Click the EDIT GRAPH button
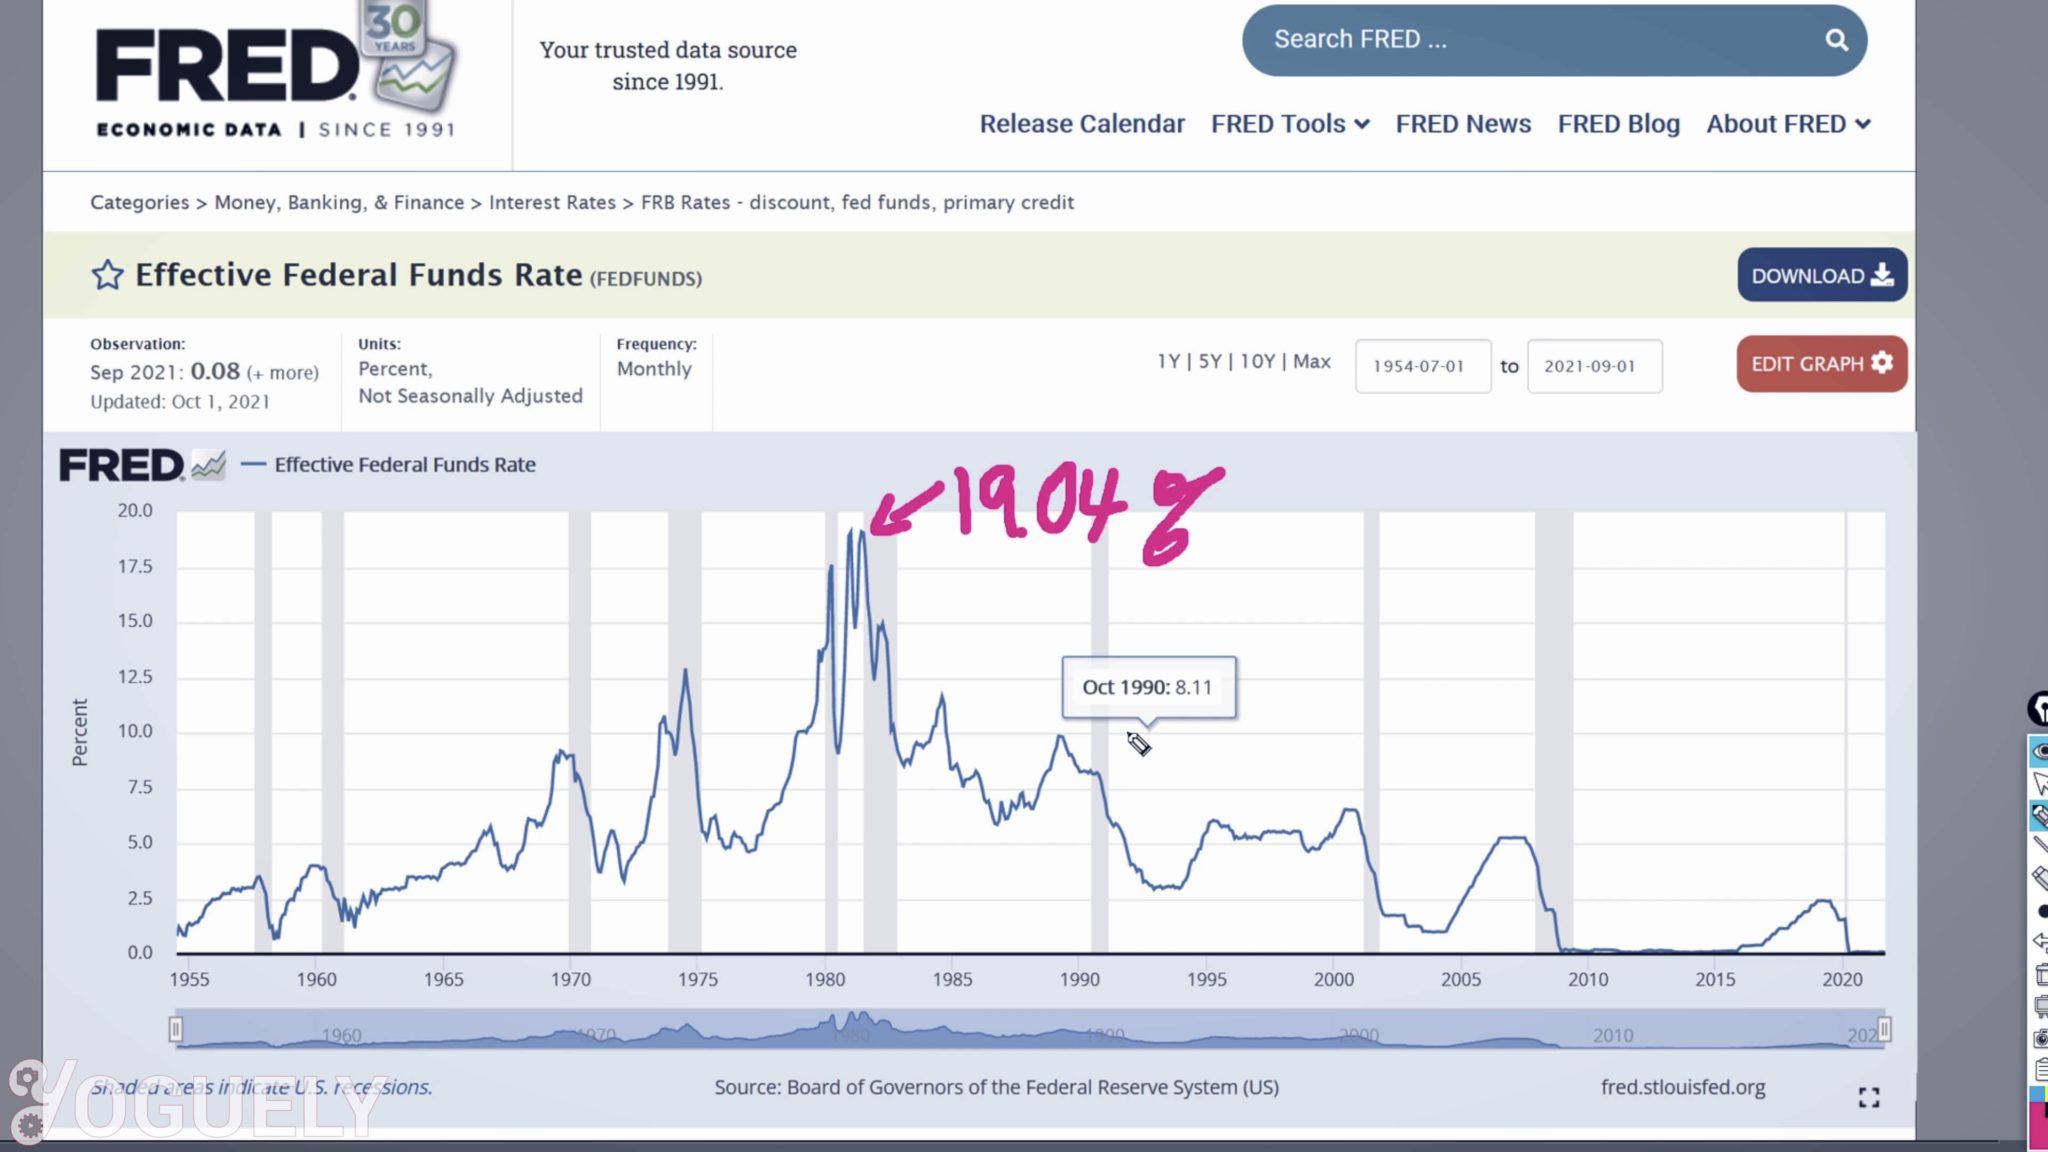2048x1152 pixels. tap(1821, 364)
